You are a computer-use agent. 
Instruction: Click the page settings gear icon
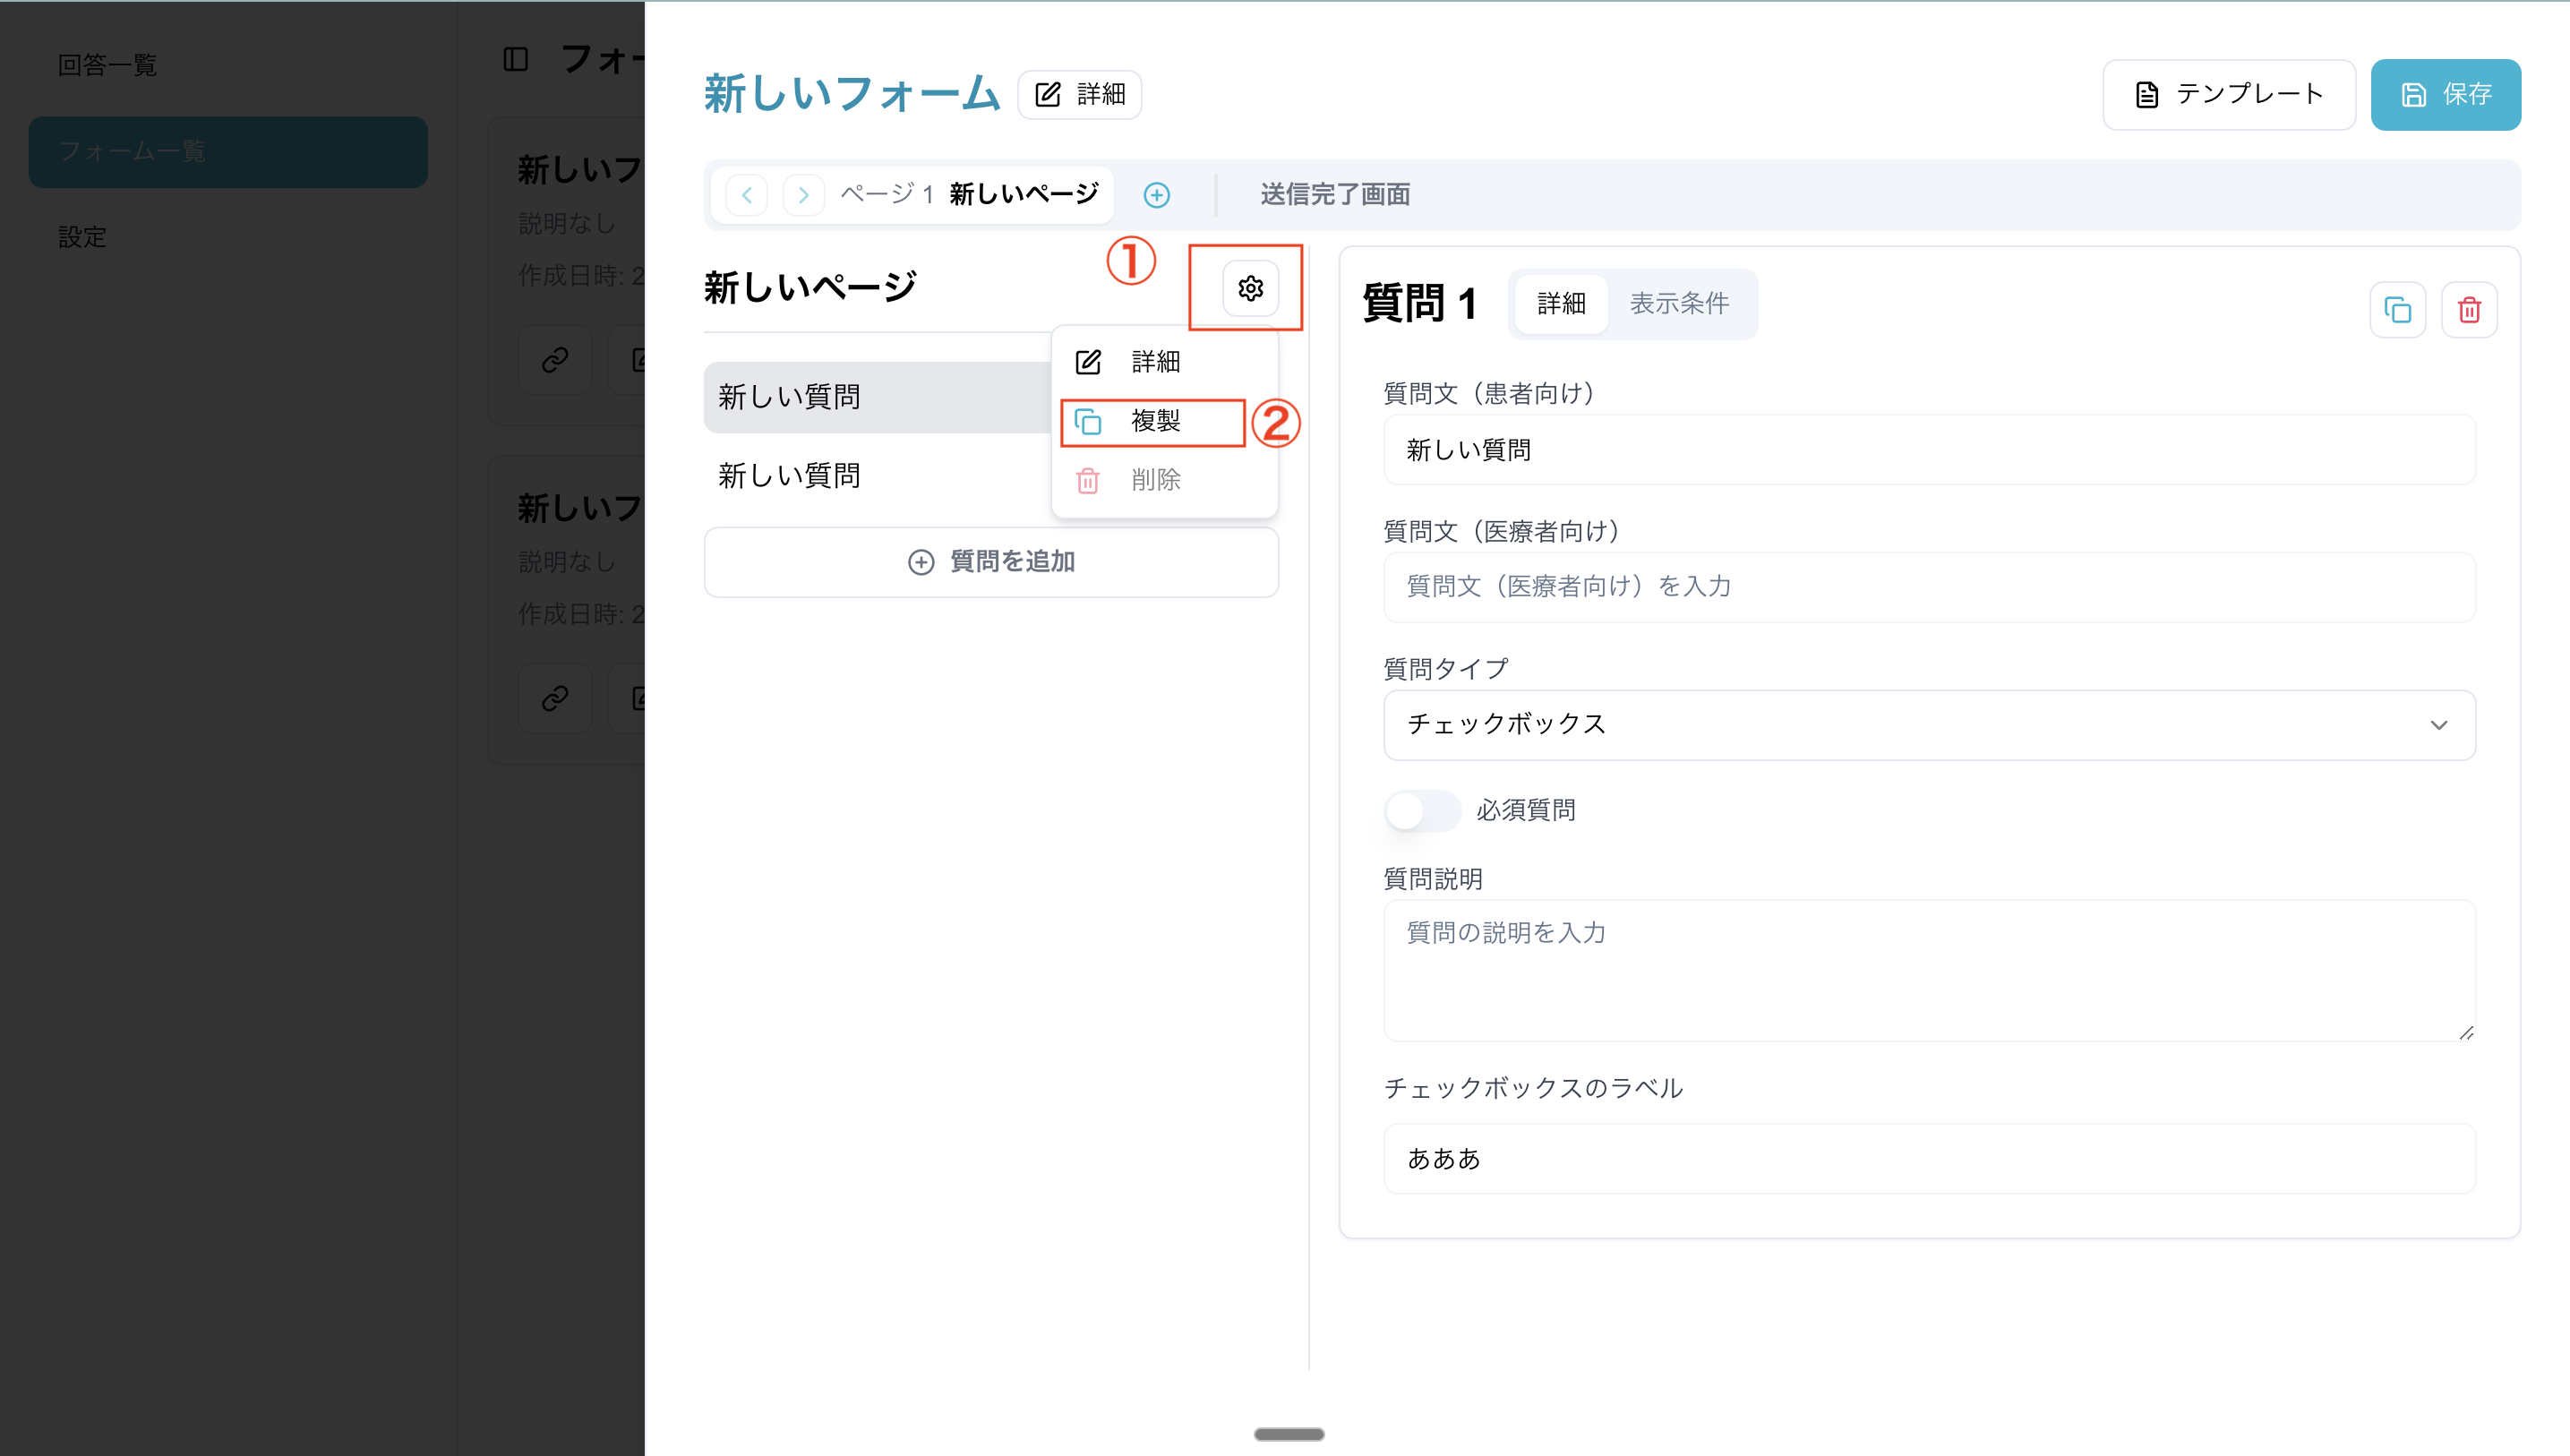(1250, 289)
